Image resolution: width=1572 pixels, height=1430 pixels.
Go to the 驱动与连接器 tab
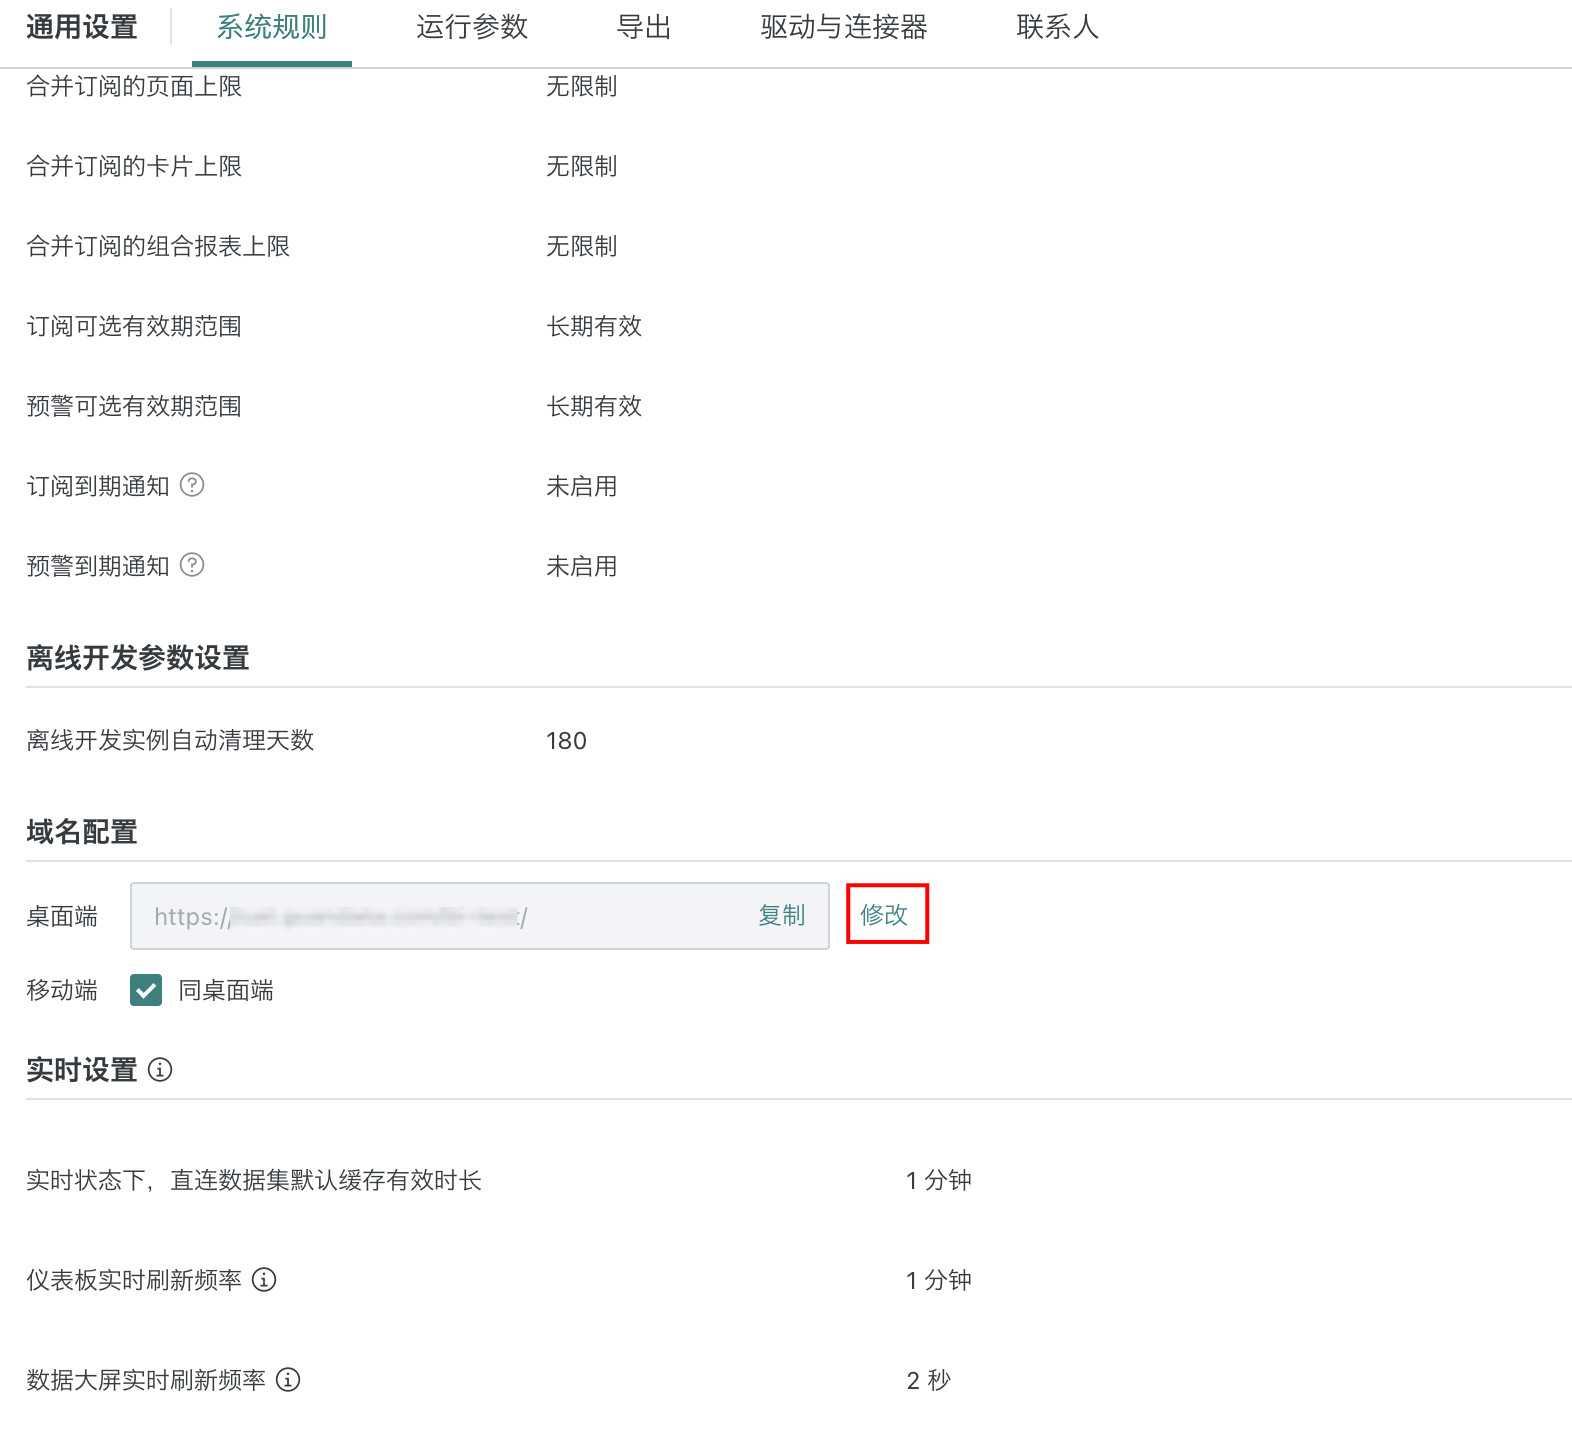[x=843, y=28]
